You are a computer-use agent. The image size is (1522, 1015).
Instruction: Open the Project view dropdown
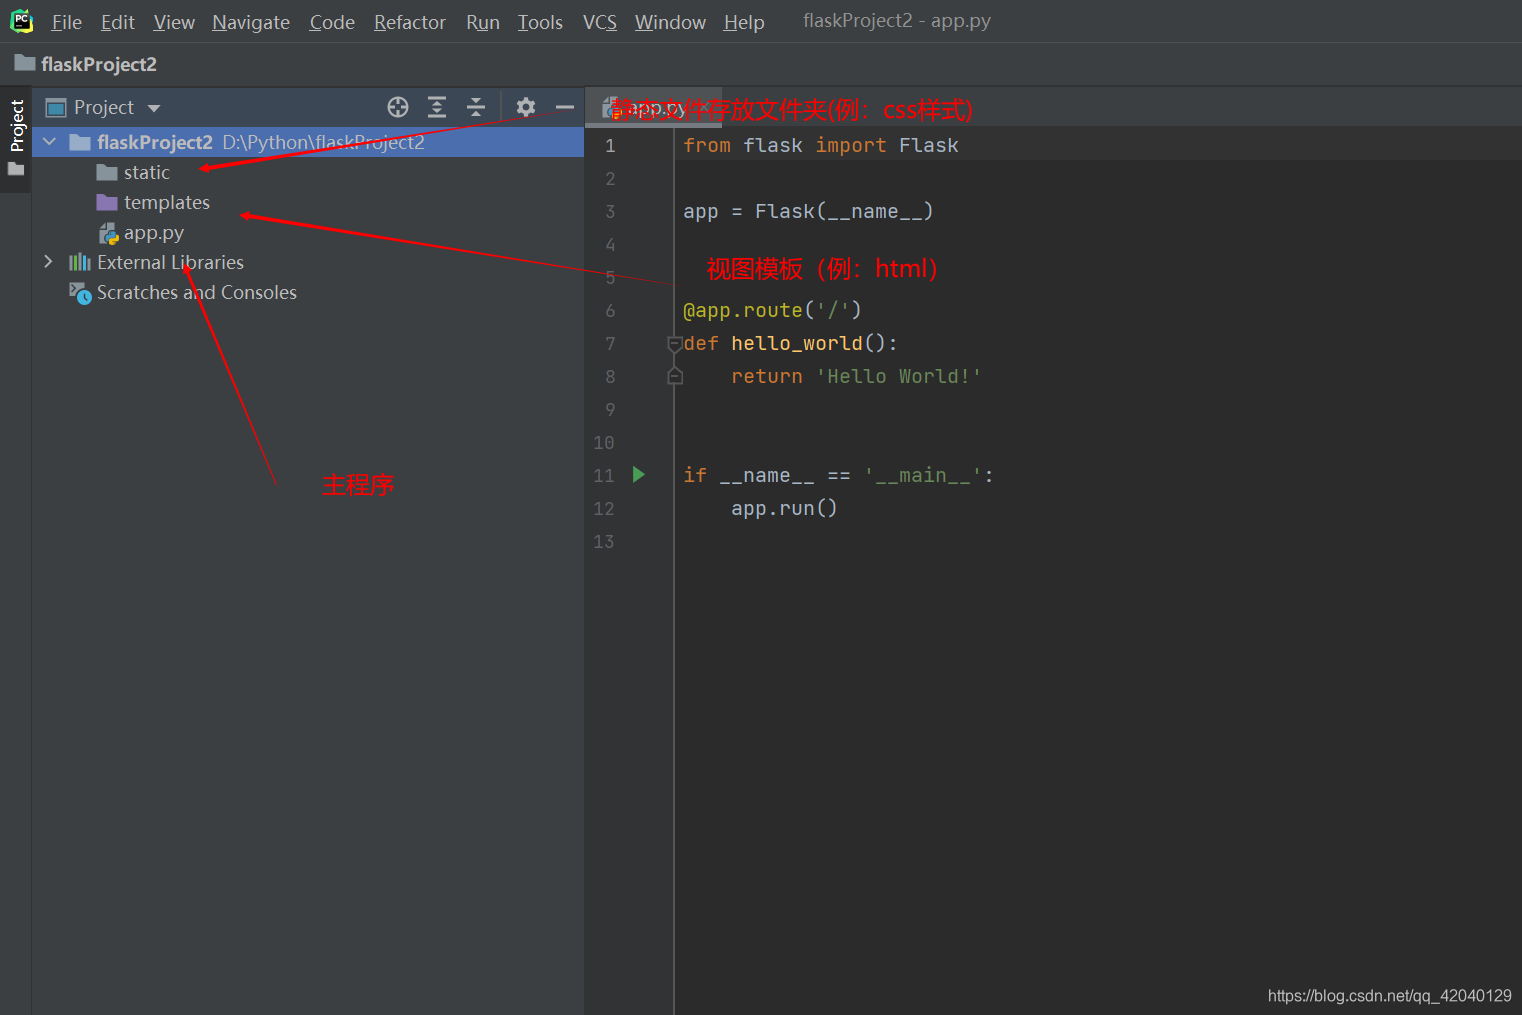pos(153,107)
